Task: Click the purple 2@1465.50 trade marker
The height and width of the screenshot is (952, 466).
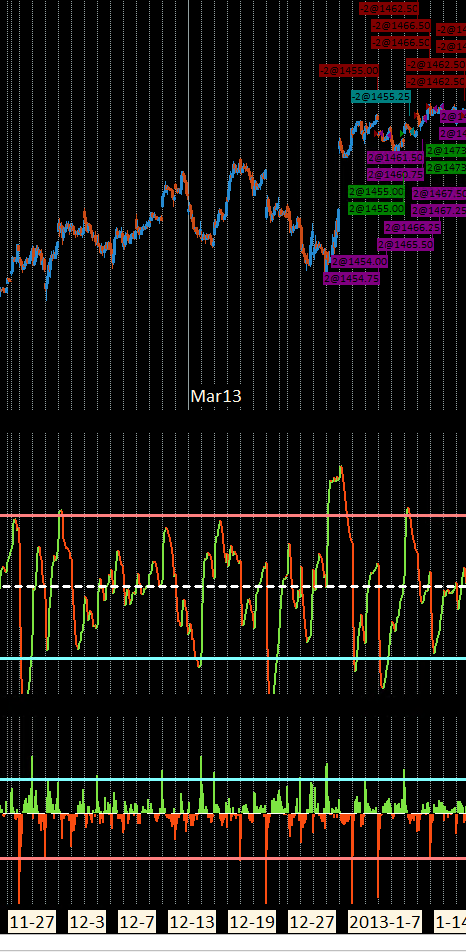Action: (405, 245)
